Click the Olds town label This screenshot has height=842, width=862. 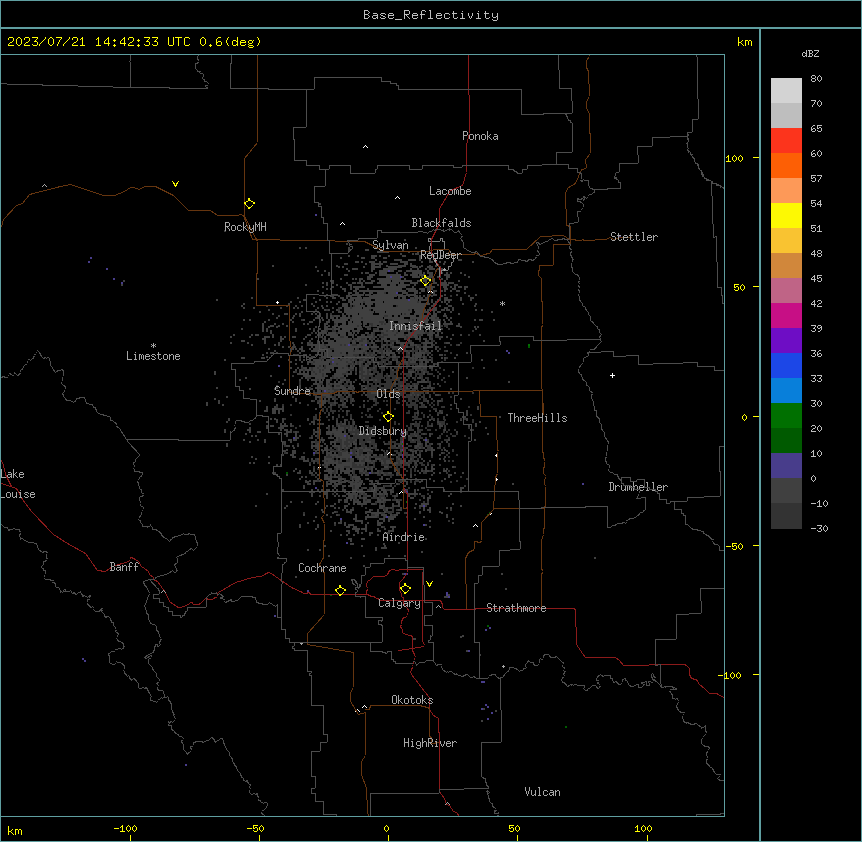tap(388, 394)
